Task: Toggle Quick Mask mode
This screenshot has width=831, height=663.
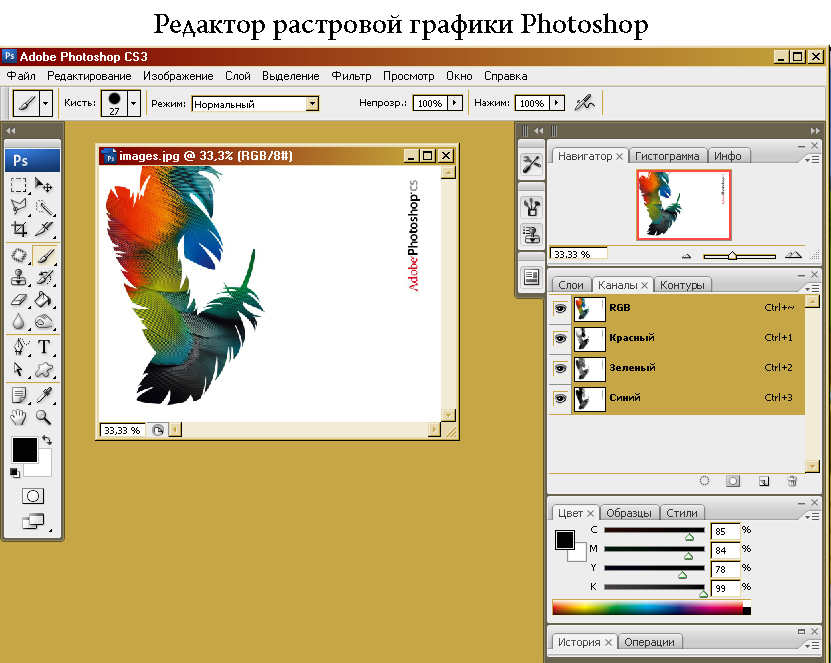Action: click(33, 496)
